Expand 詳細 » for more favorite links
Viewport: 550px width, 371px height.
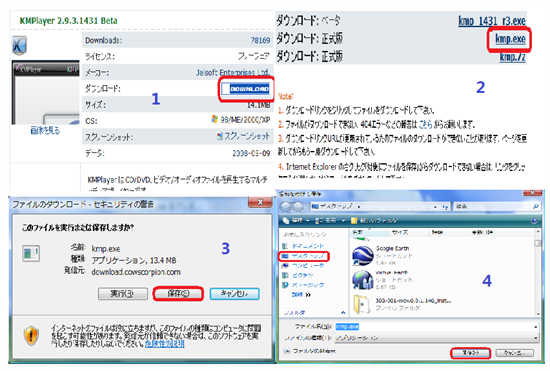point(301,295)
